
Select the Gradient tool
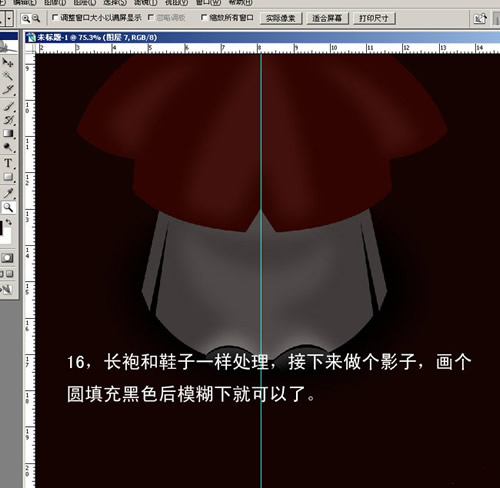click(x=8, y=133)
